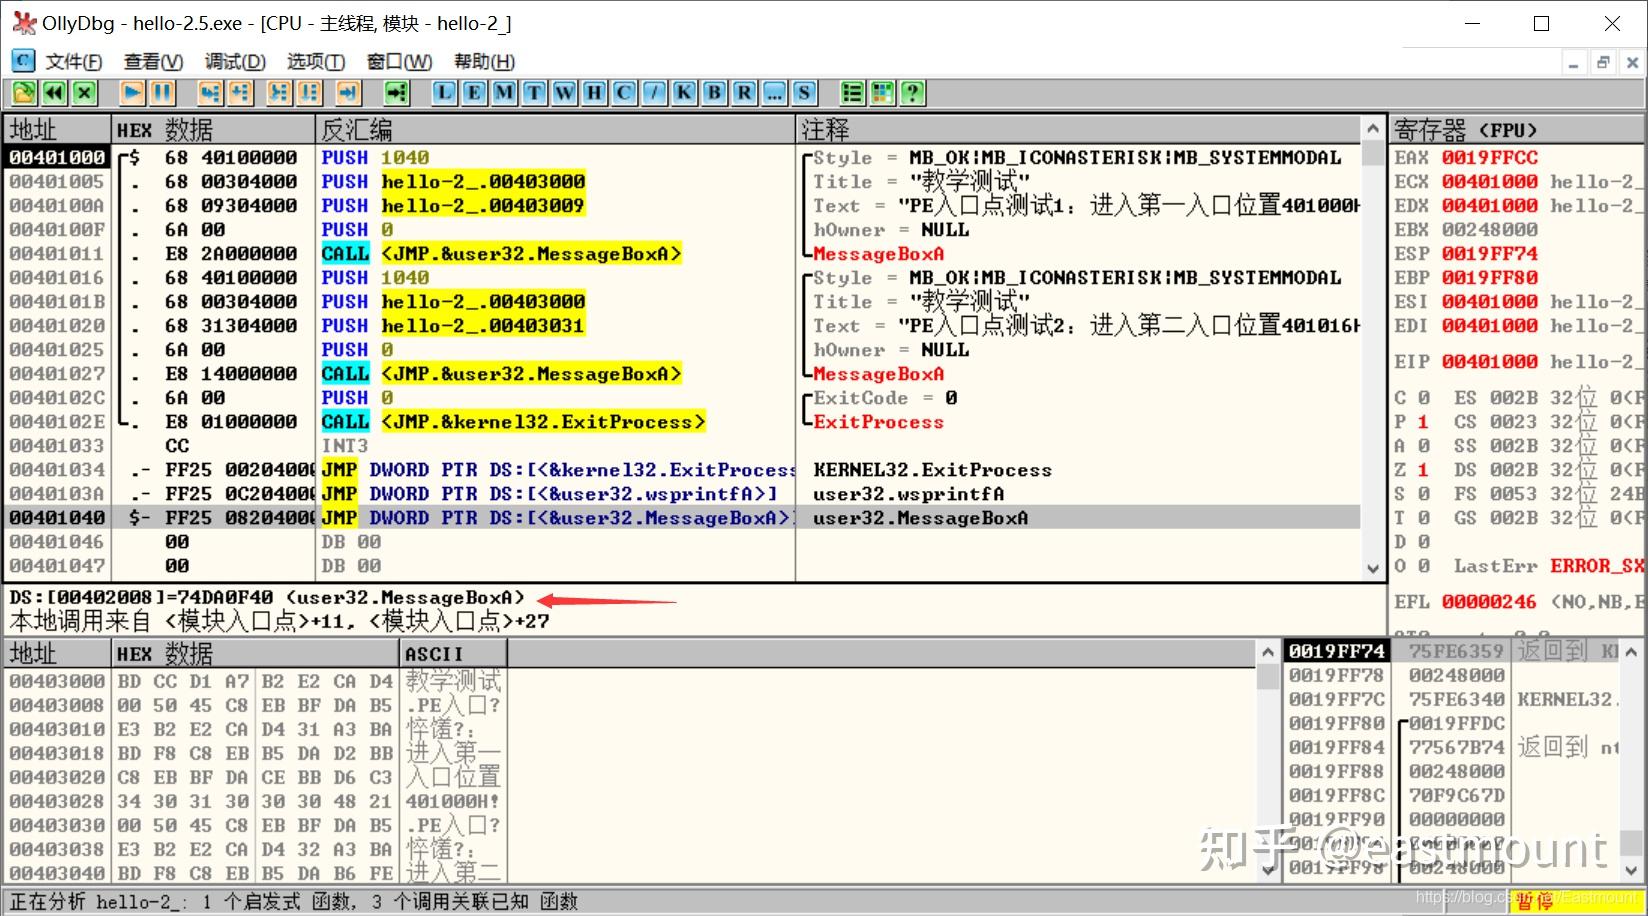The width and height of the screenshot is (1648, 916).
Task: Close the debugged program with the X icon
Action: (x=84, y=92)
